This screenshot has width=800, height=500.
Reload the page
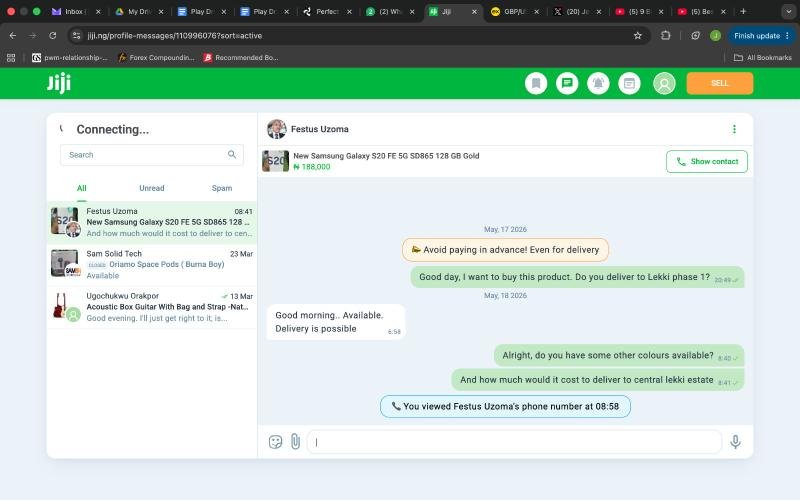pyautogui.click(x=53, y=35)
